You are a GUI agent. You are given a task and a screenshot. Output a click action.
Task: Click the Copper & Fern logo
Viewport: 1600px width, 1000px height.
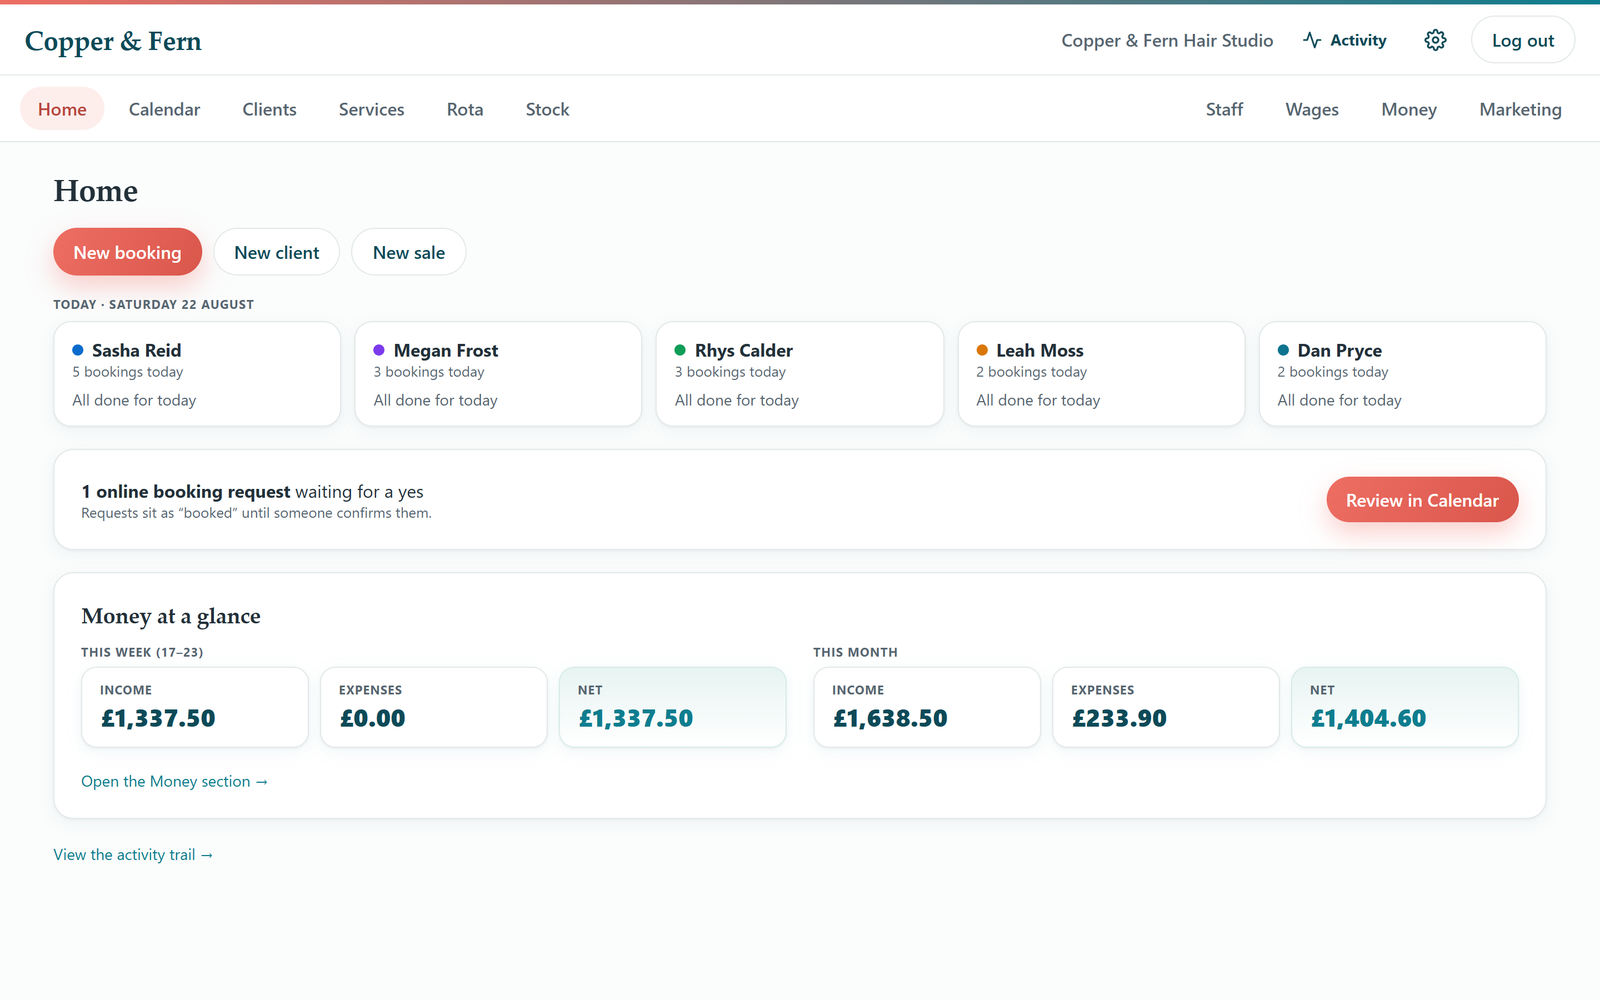point(113,41)
